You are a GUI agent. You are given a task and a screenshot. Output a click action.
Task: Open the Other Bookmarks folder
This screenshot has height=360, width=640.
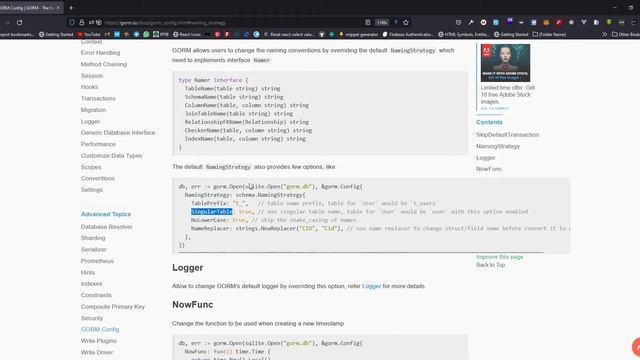click(x=626, y=34)
